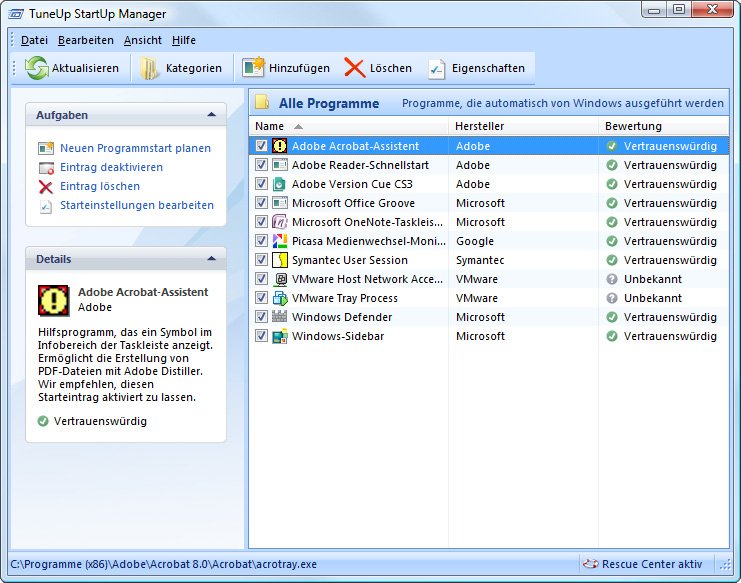Click Rescue Center aktiv status text
Image resolution: width=741 pixels, height=583 pixels.
(652, 564)
